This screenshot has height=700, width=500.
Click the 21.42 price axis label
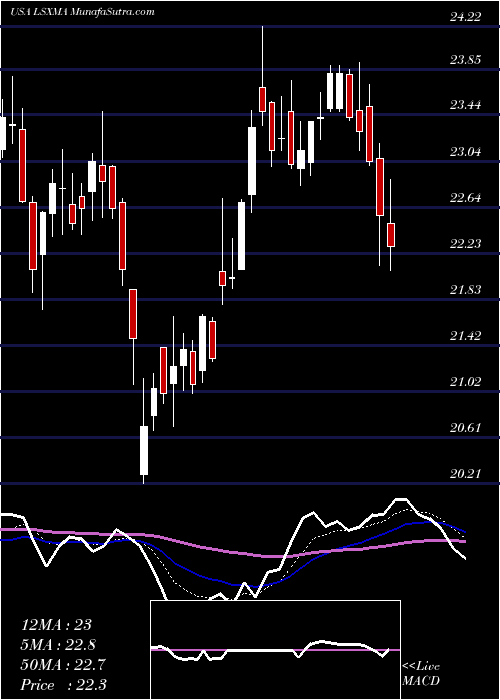point(466,336)
